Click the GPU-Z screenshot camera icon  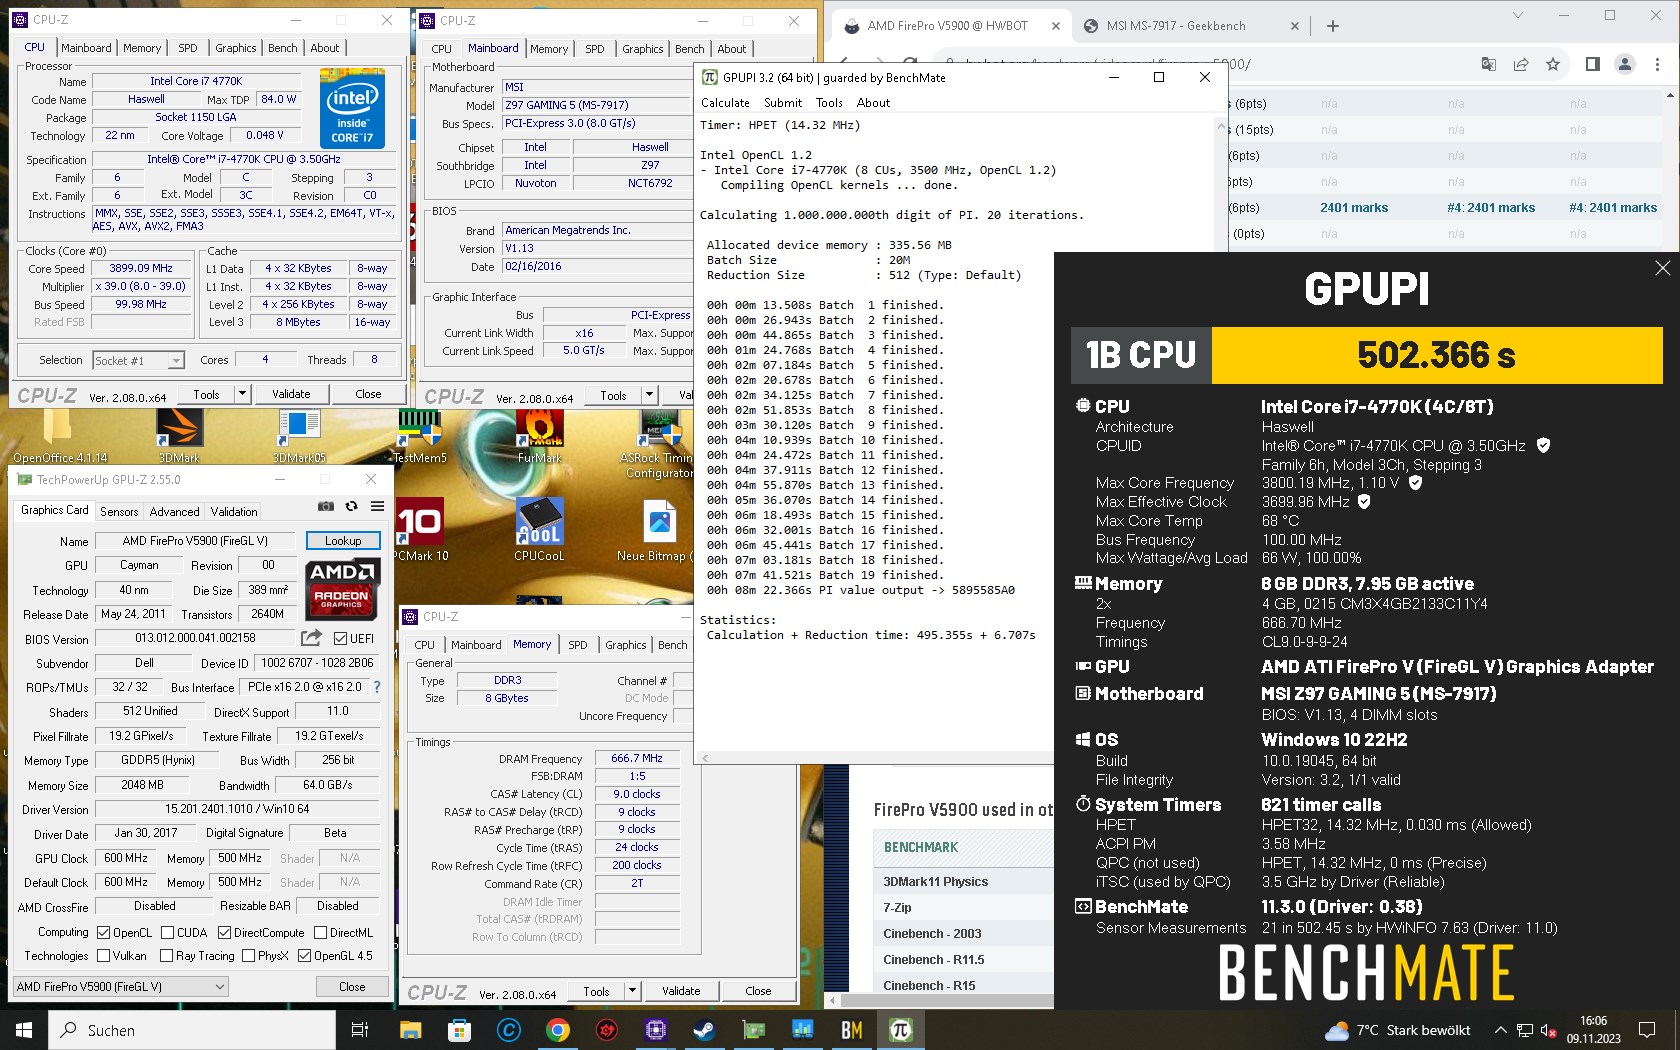point(325,507)
